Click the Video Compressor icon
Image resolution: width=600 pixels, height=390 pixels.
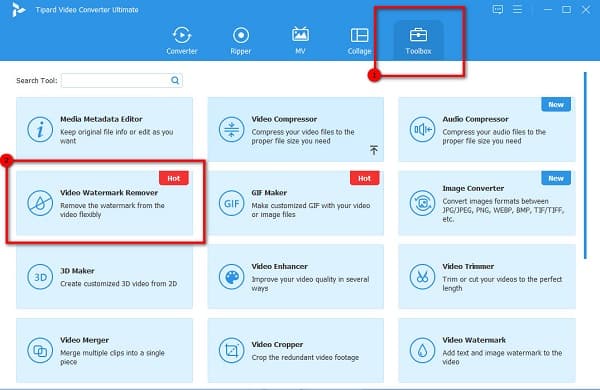tap(232, 130)
